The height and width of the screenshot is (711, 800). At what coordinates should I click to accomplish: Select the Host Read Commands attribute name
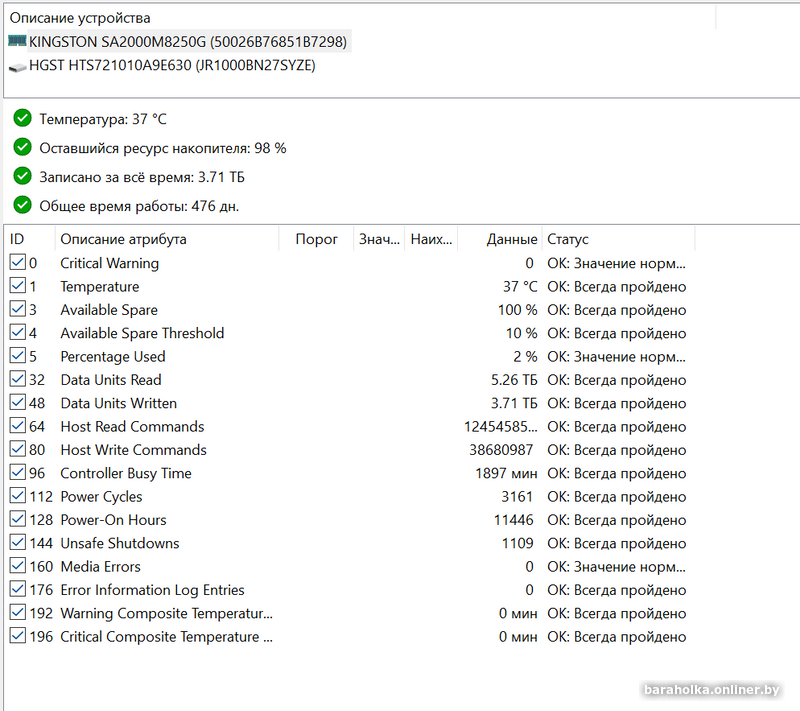132,426
